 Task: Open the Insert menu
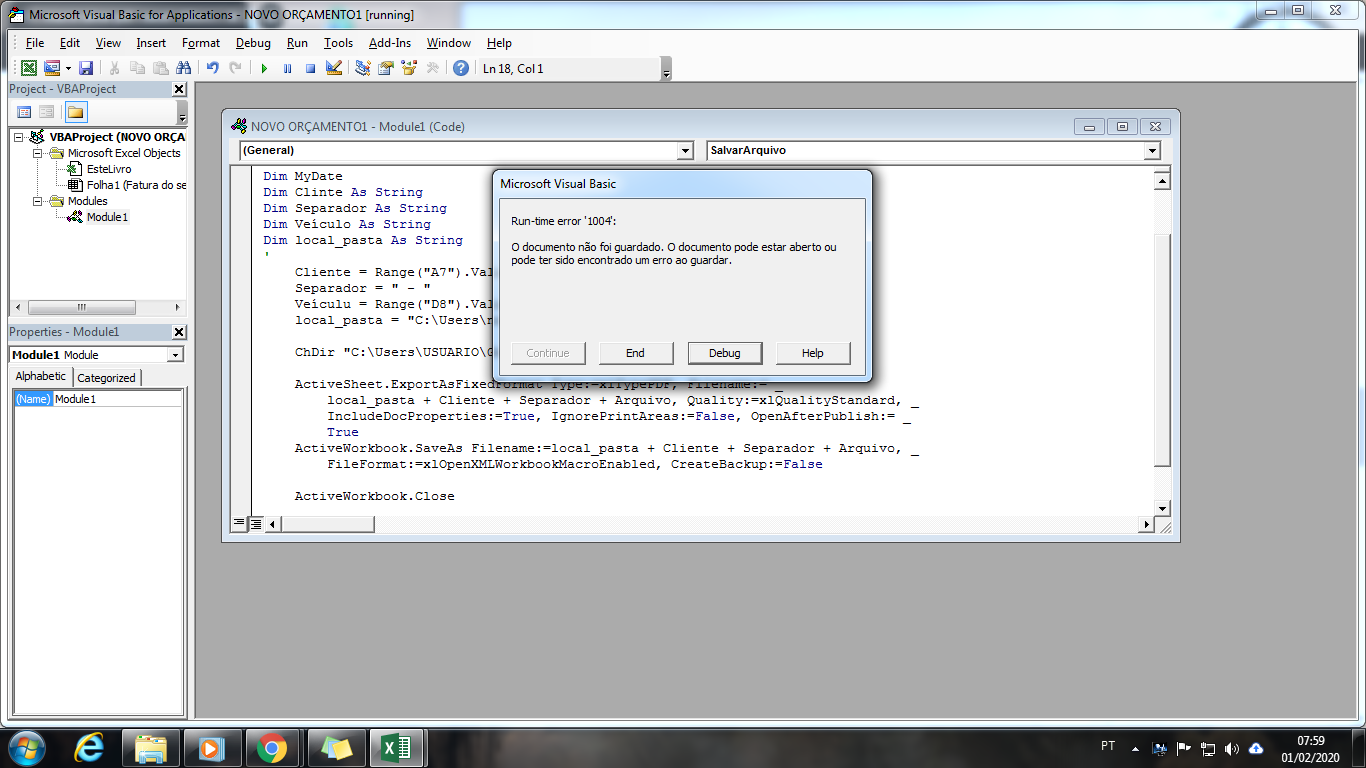[x=152, y=43]
